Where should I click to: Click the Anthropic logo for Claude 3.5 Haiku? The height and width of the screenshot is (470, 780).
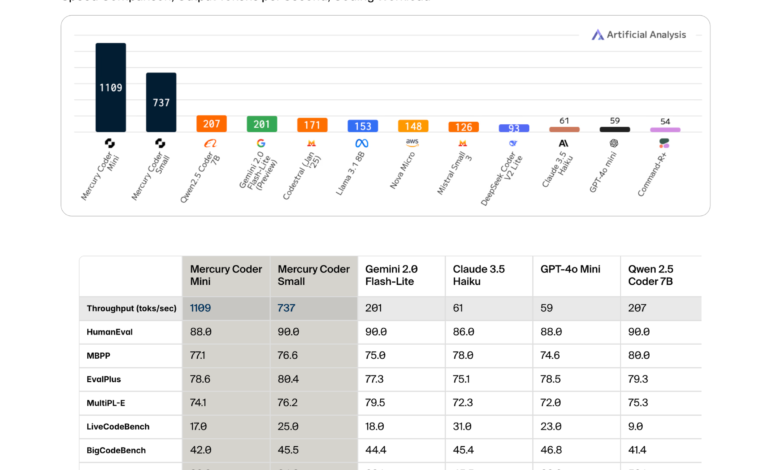pyautogui.click(x=564, y=143)
